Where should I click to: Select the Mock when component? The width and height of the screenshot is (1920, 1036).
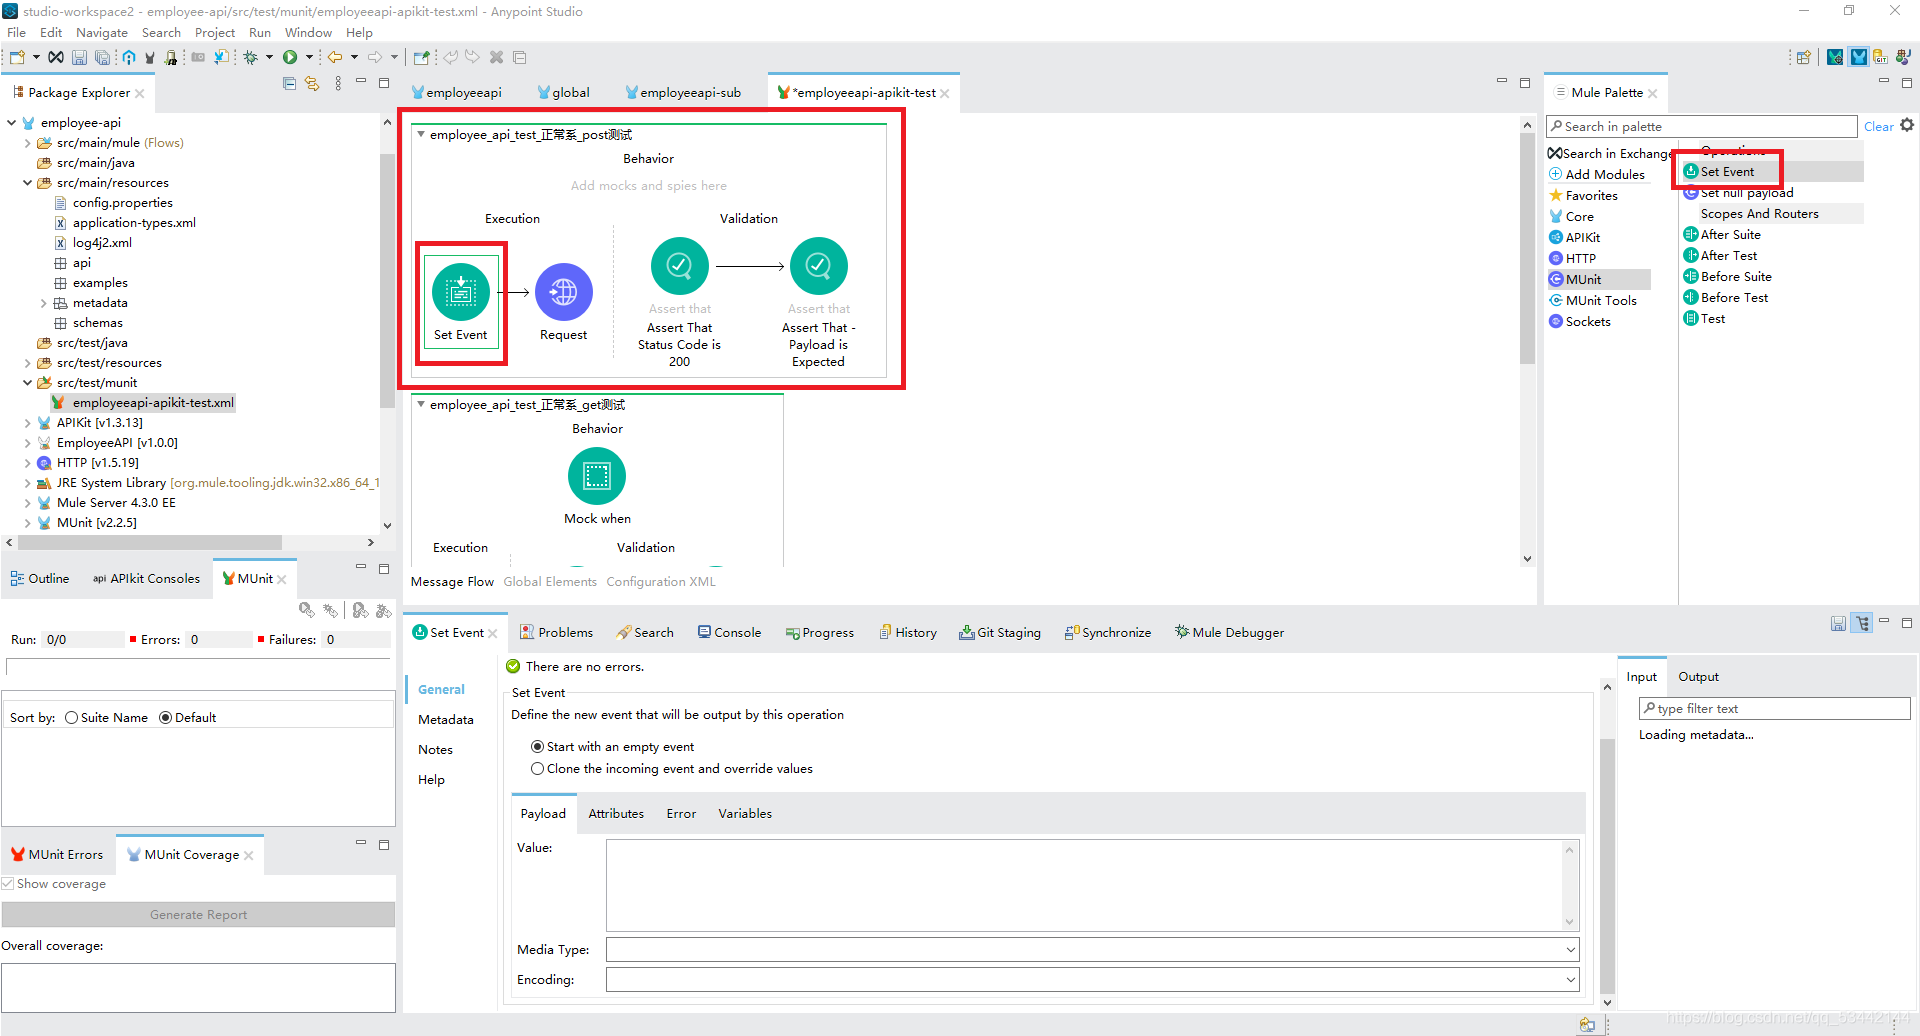point(597,487)
